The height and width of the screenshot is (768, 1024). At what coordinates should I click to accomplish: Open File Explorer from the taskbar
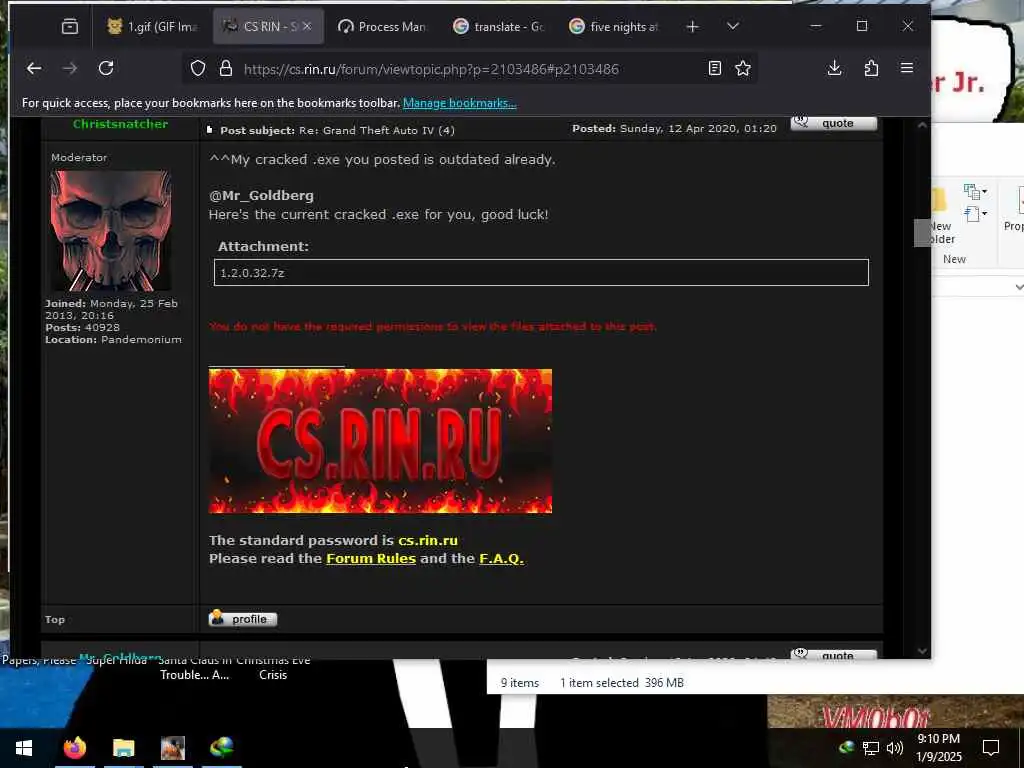tap(123, 748)
